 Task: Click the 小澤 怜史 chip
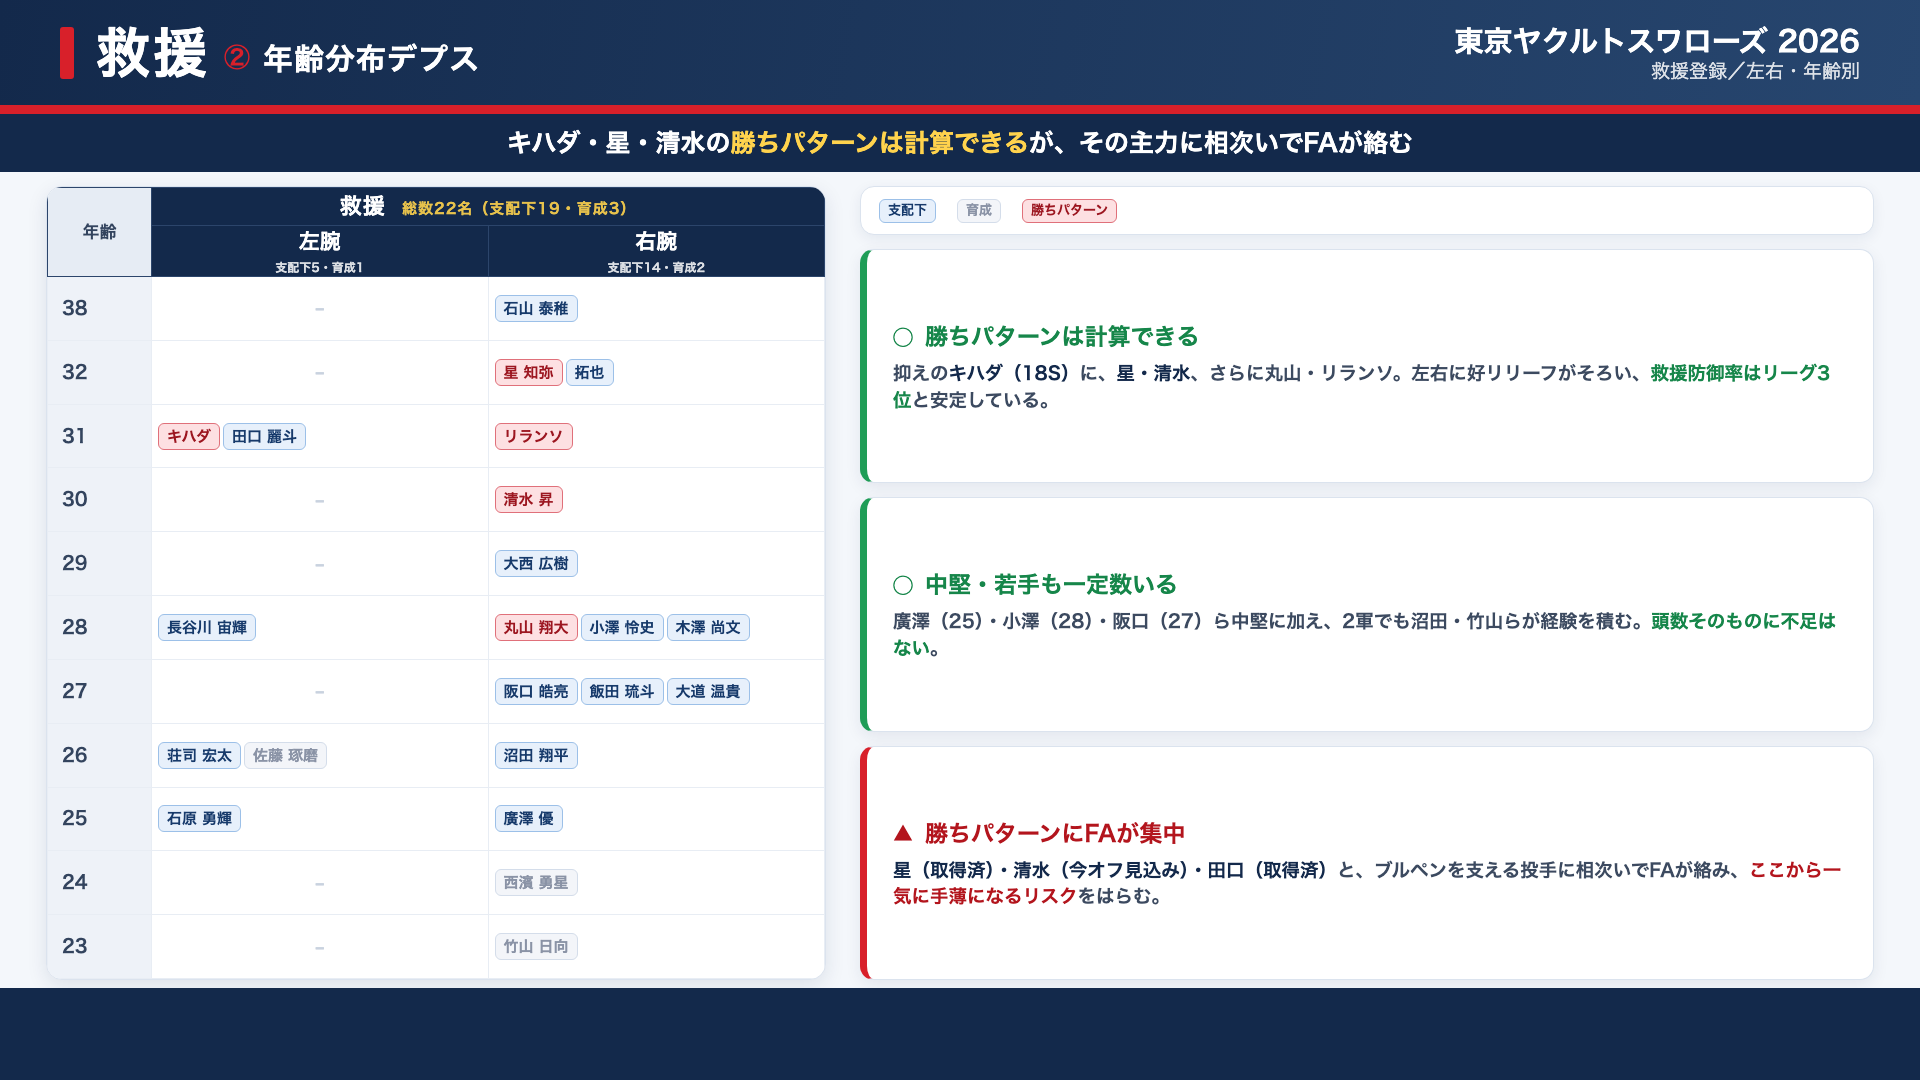pos(622,628)
